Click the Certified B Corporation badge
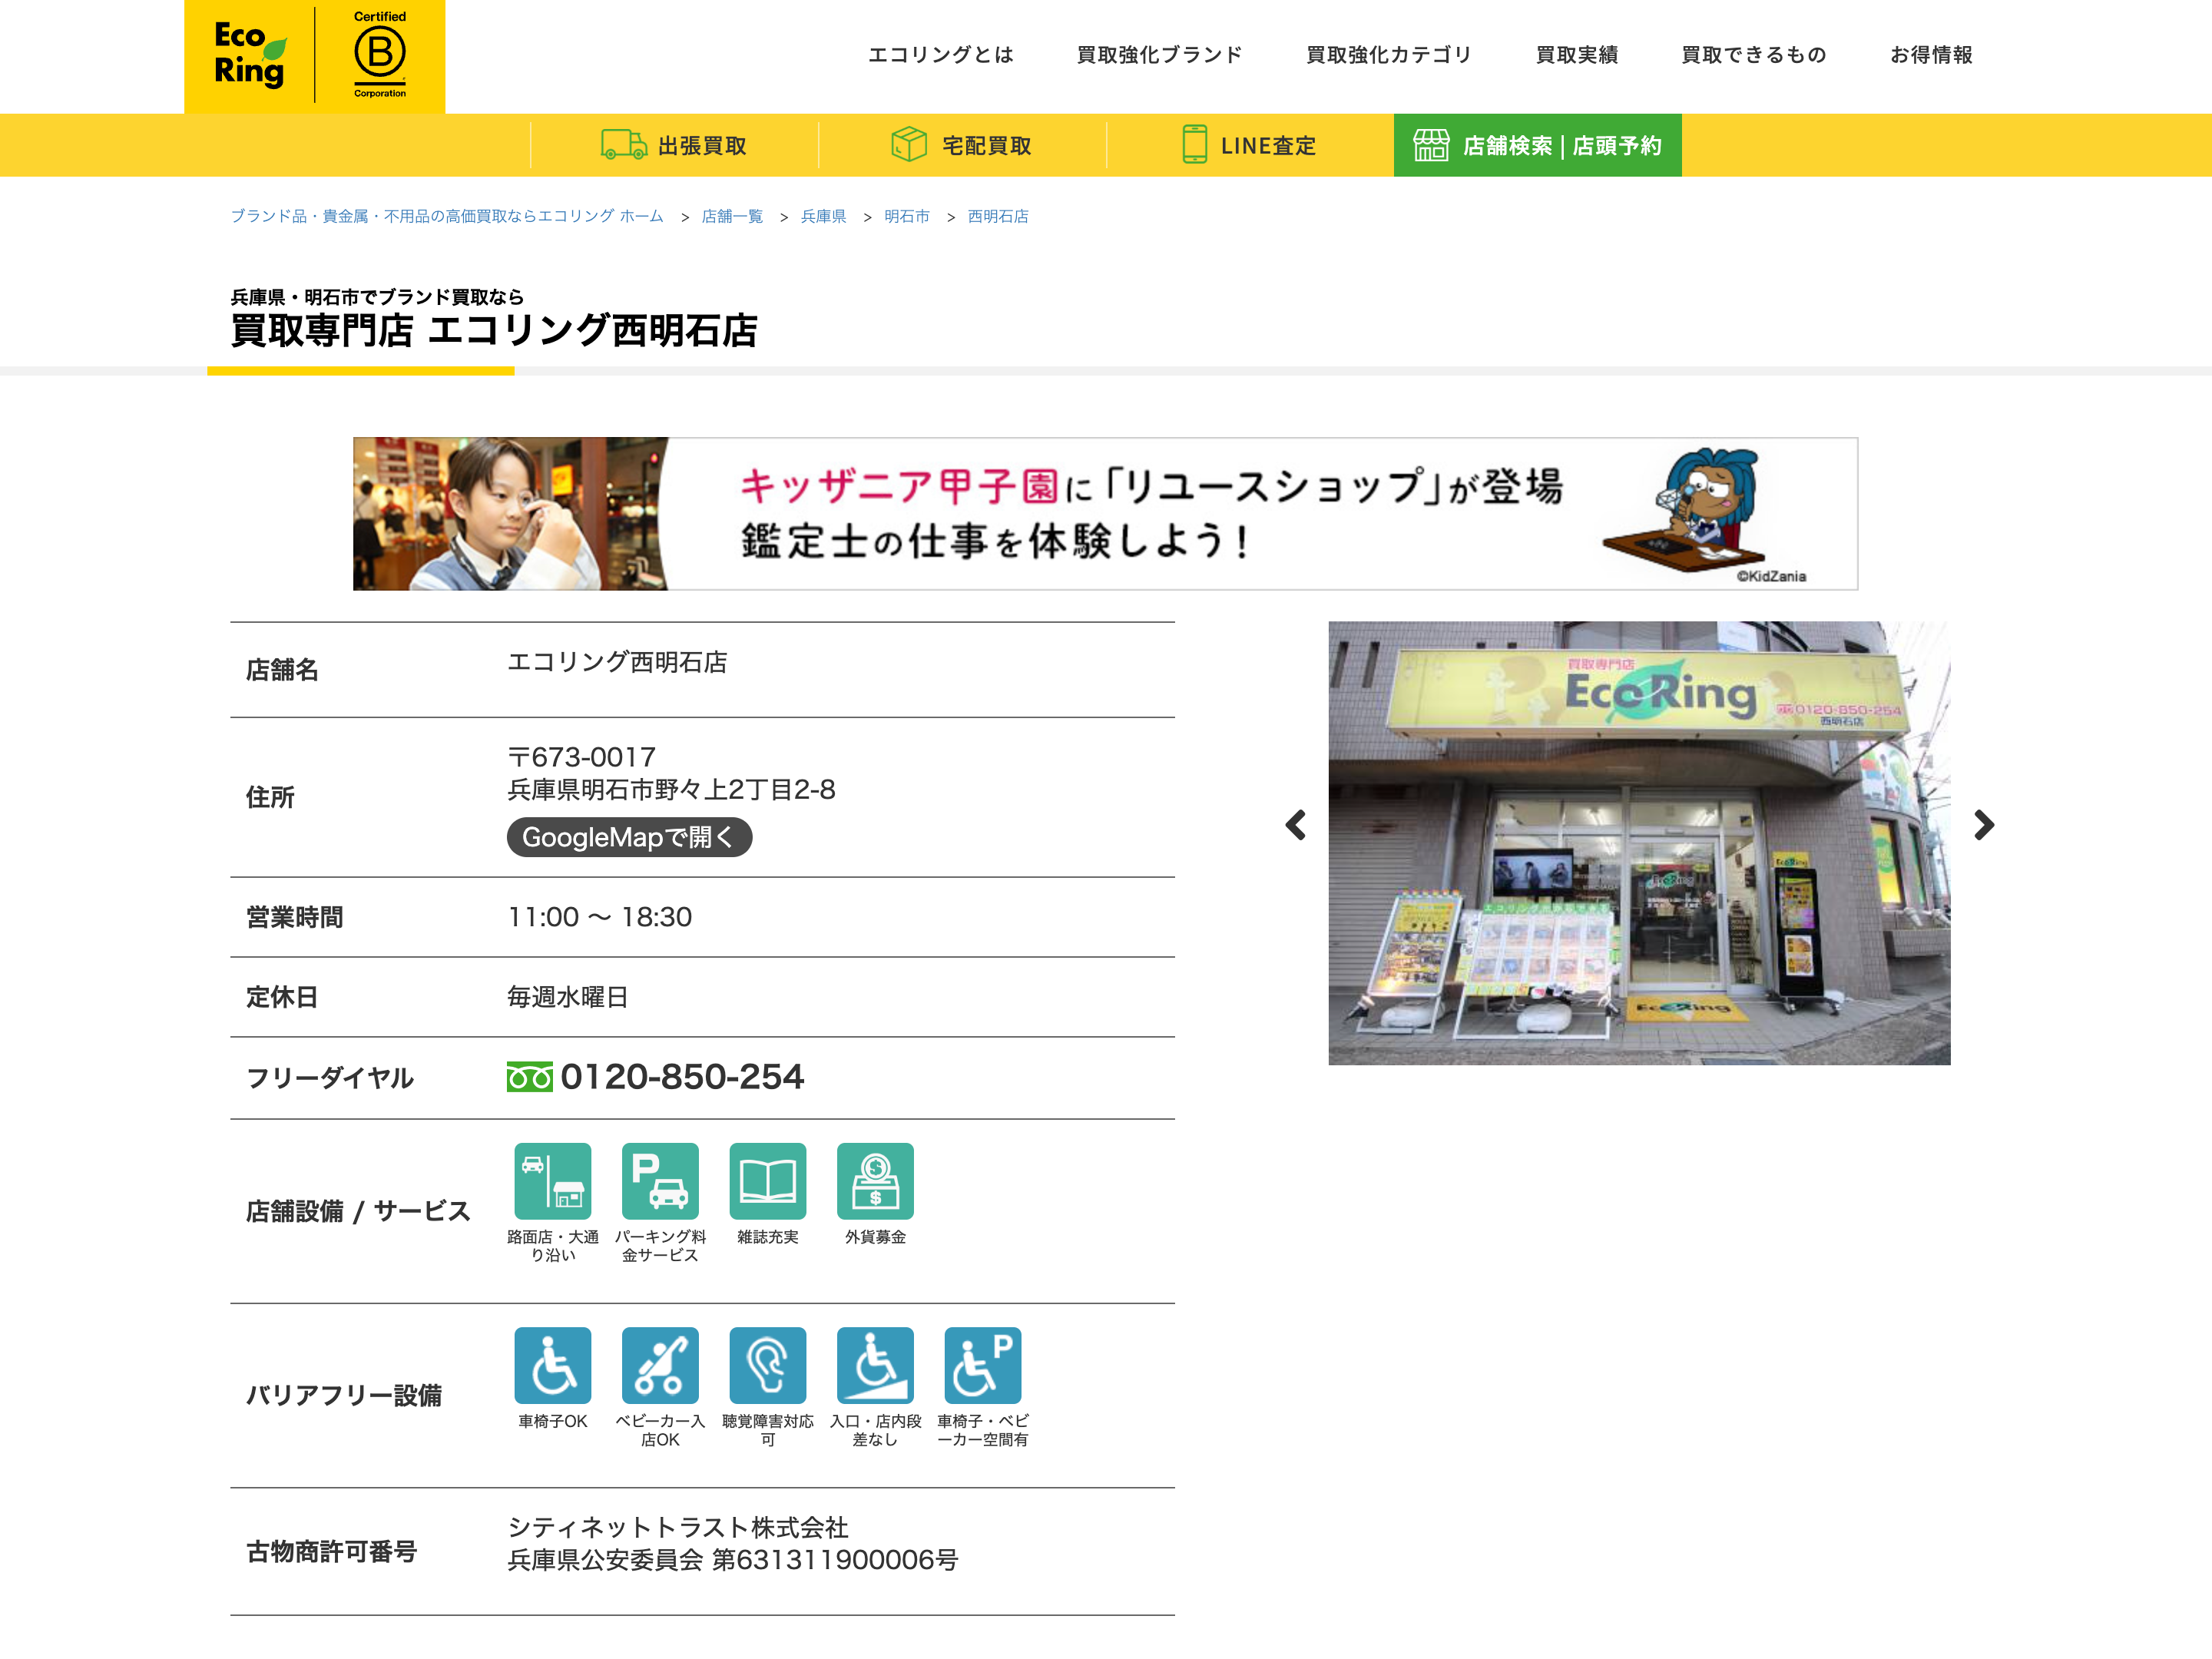 tap(380, 55)
